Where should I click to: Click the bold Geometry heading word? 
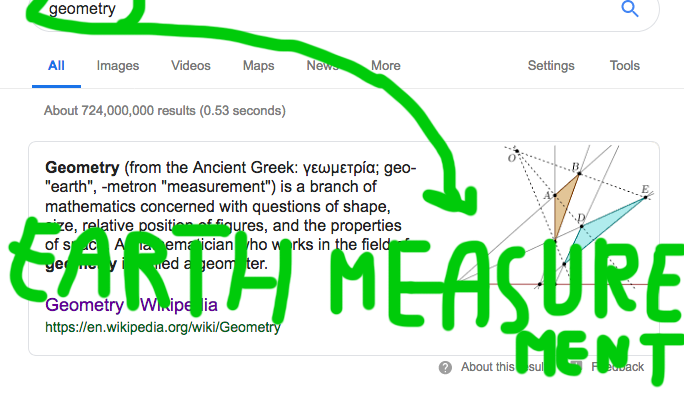click(x=82, y=168)
